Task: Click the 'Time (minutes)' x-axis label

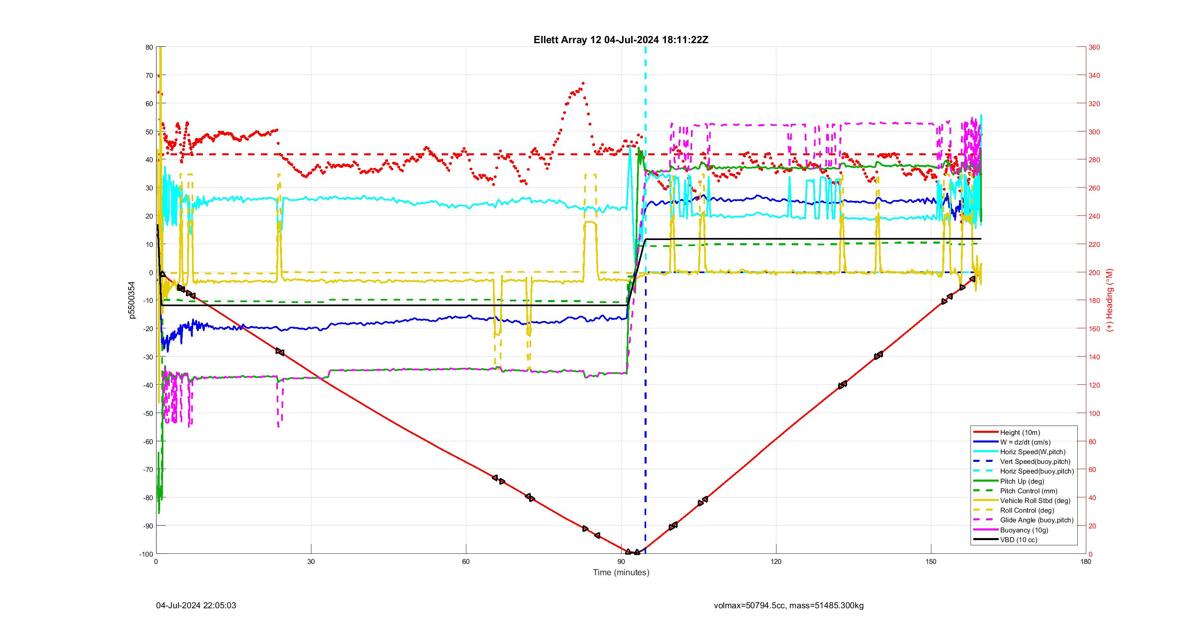Action: [621, 572]
